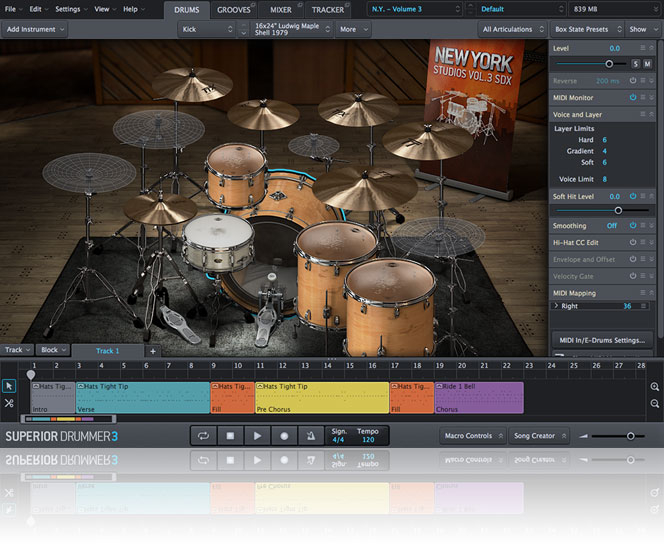Click the Play button in transport

point(257,436)
